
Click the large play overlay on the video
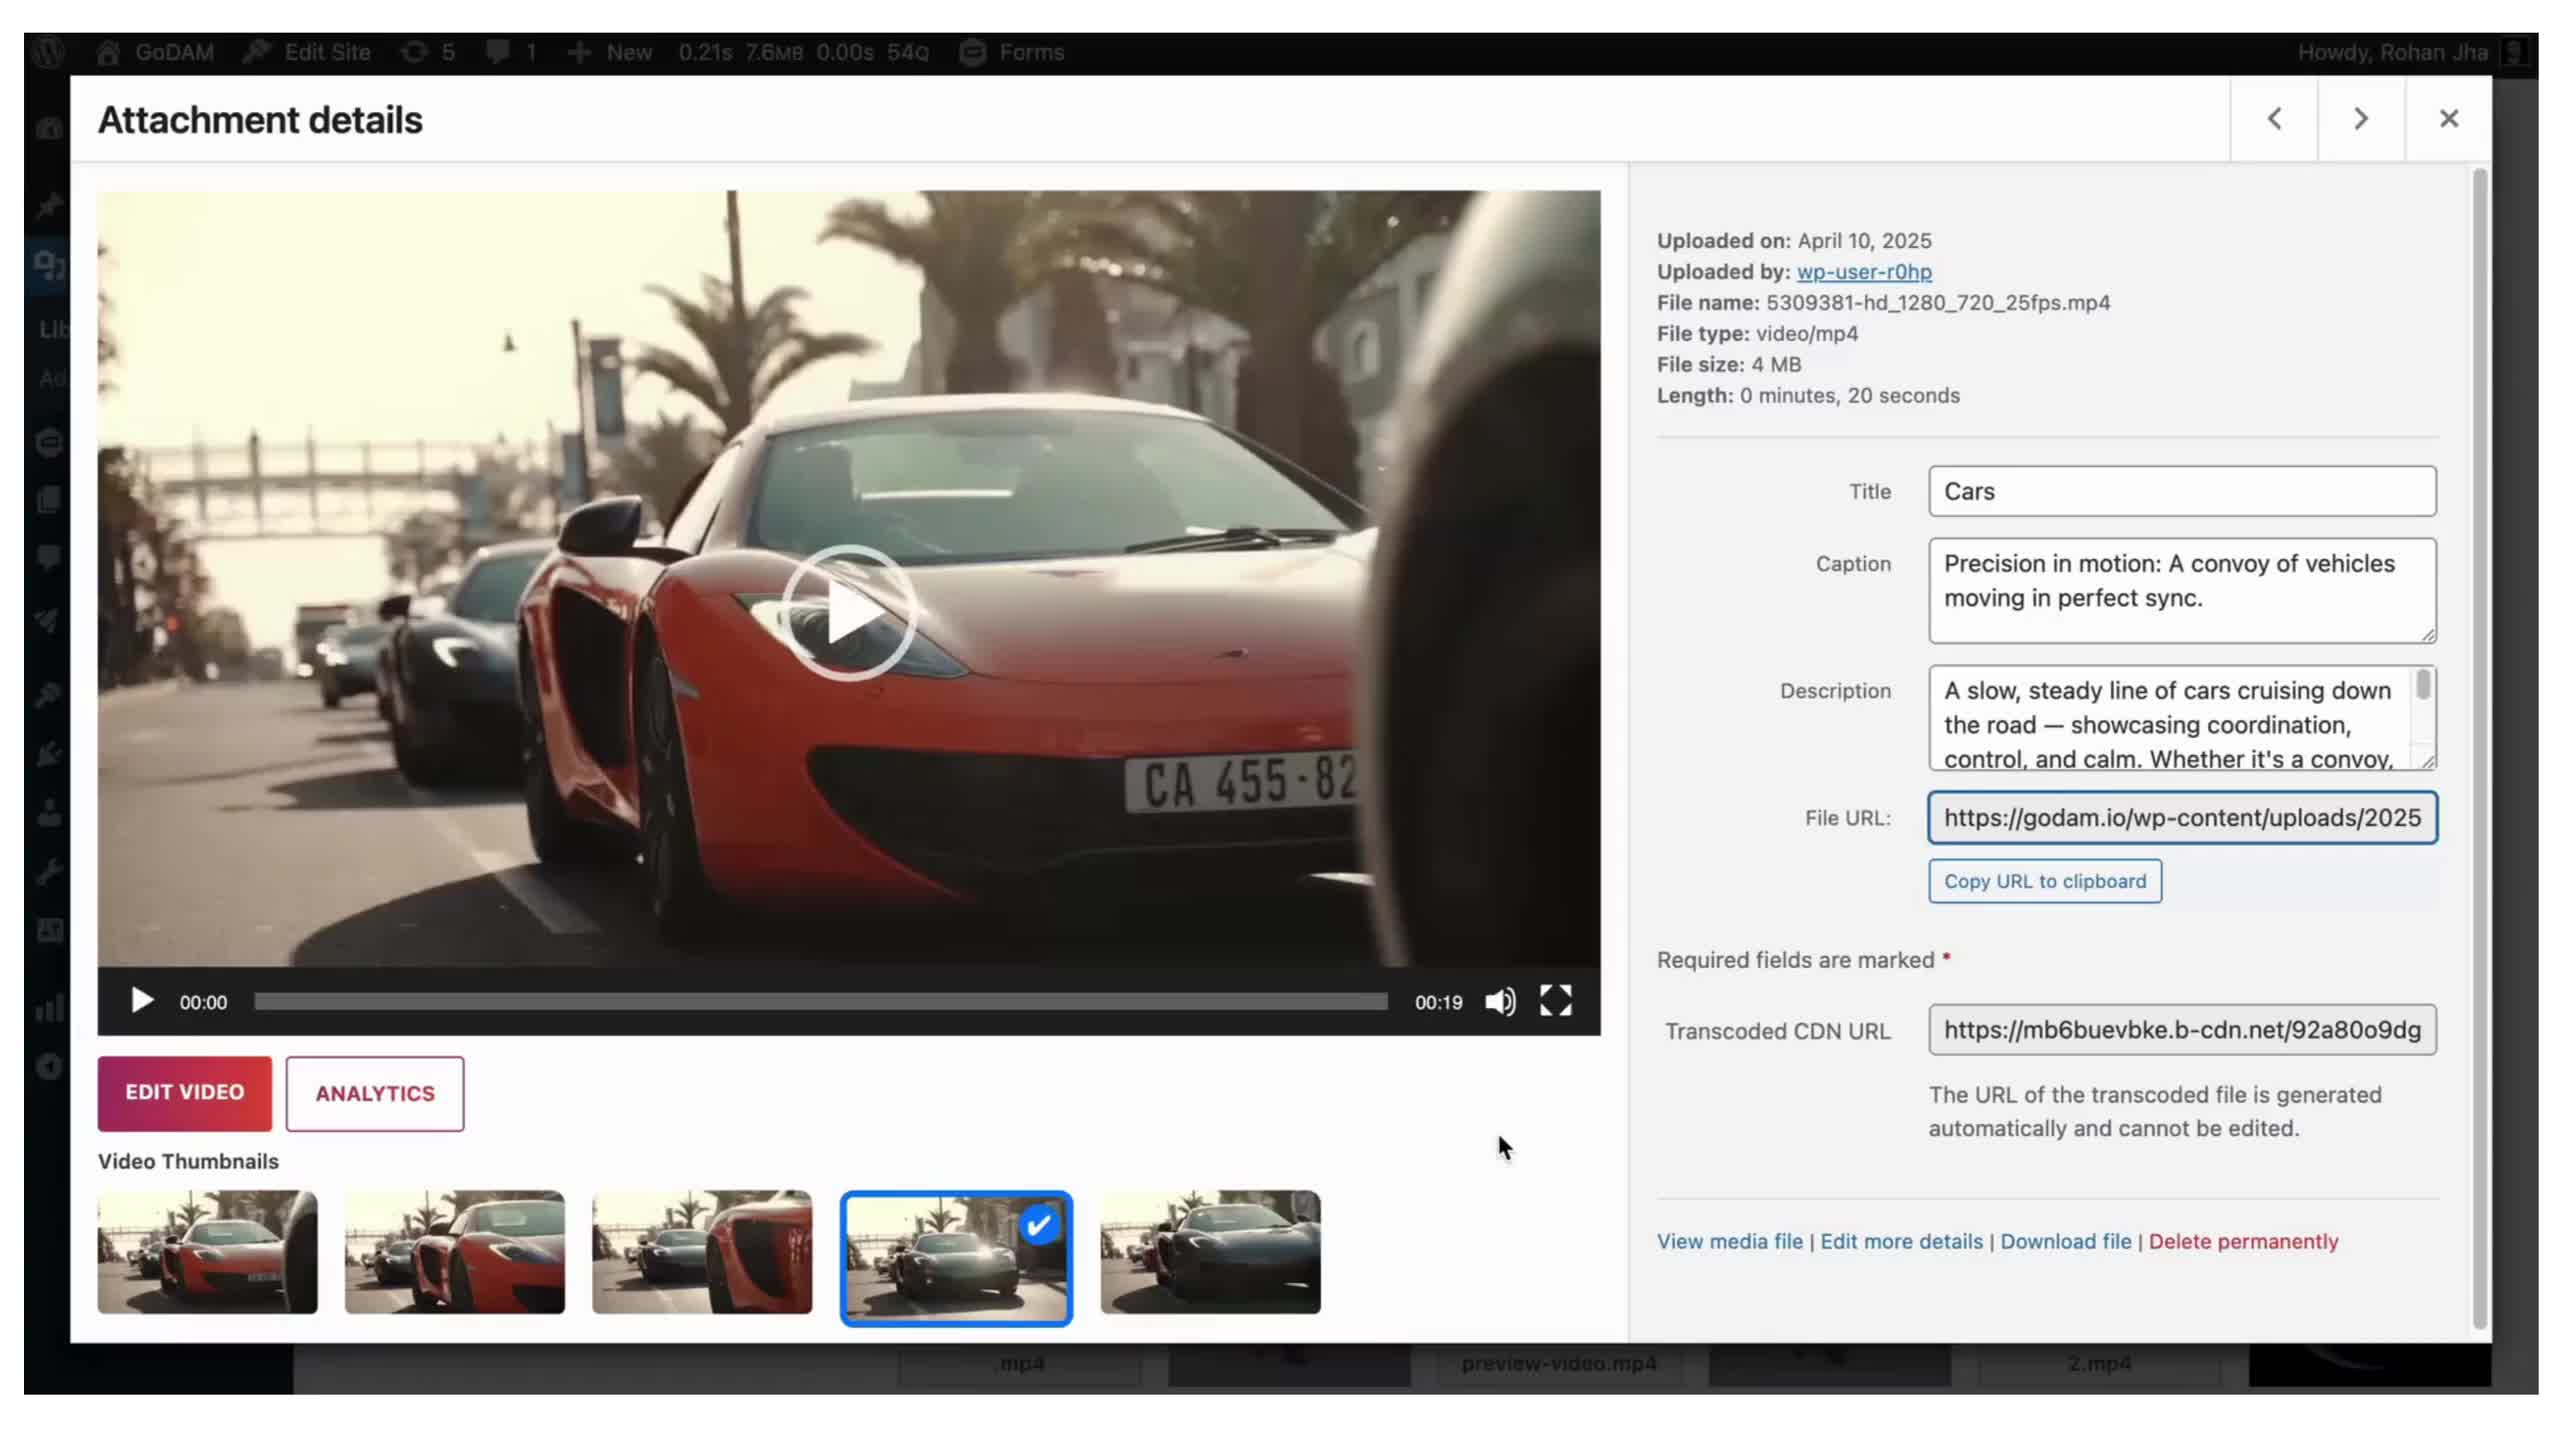(849, 612)
